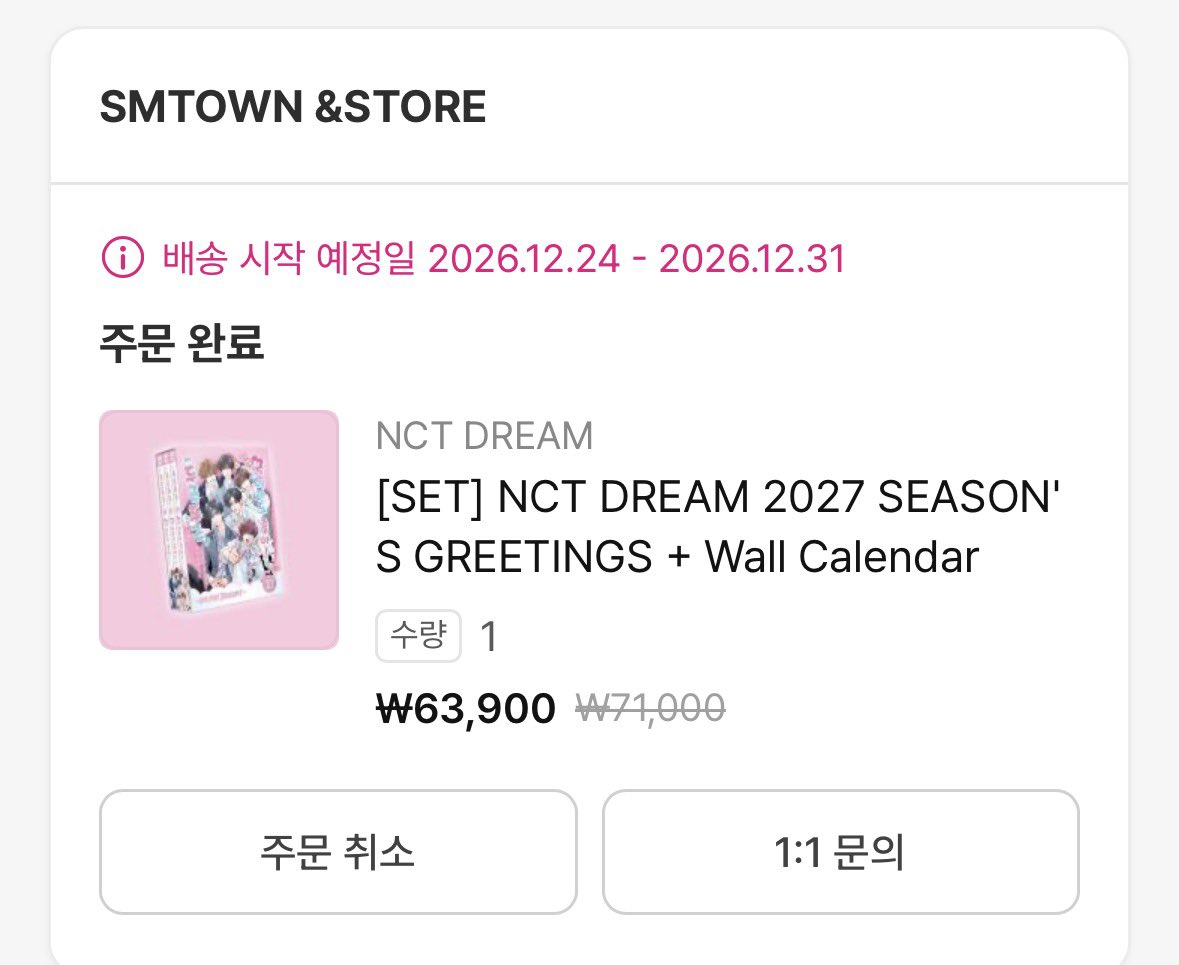Open the 1:1 문의 inquiry button
The height and width of the screenshot is (965, 1179).
[x=841, y=852]
